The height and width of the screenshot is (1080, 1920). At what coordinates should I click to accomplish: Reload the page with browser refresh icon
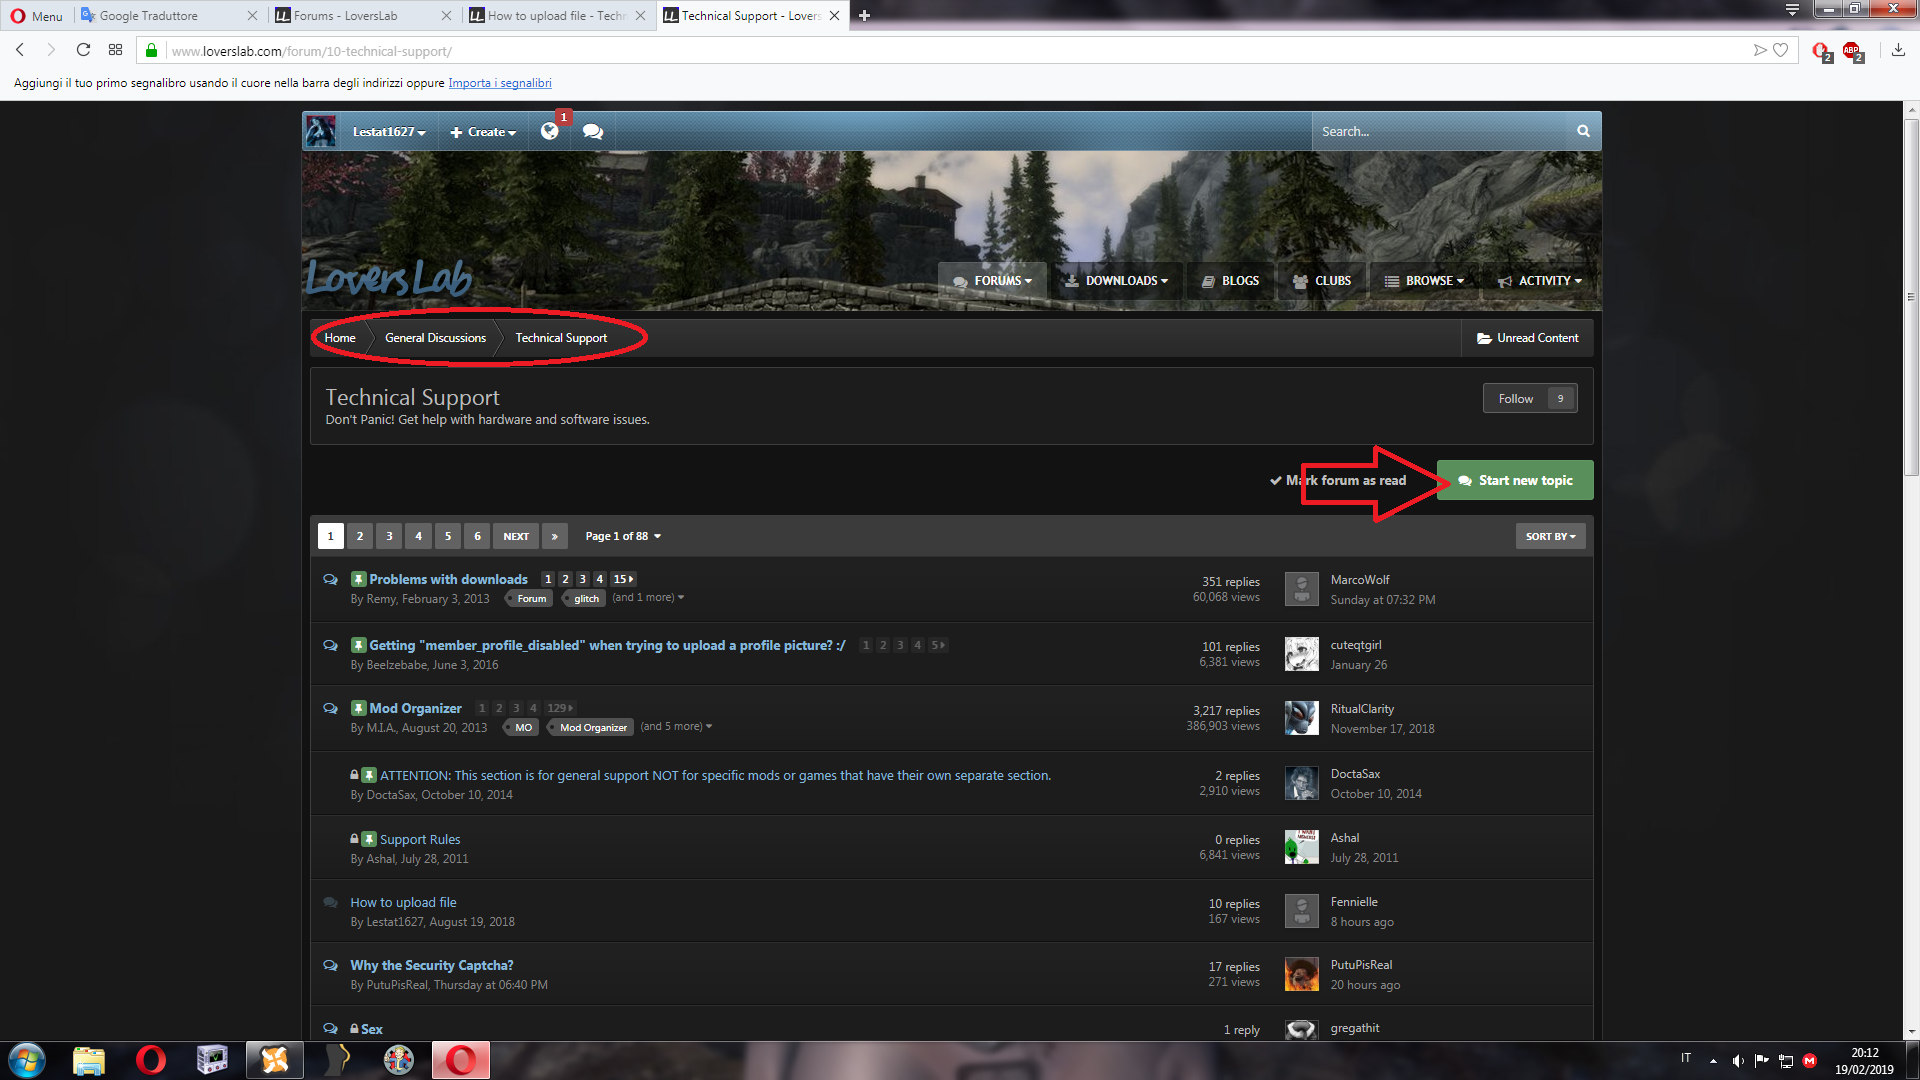click(x=83, y=50)
